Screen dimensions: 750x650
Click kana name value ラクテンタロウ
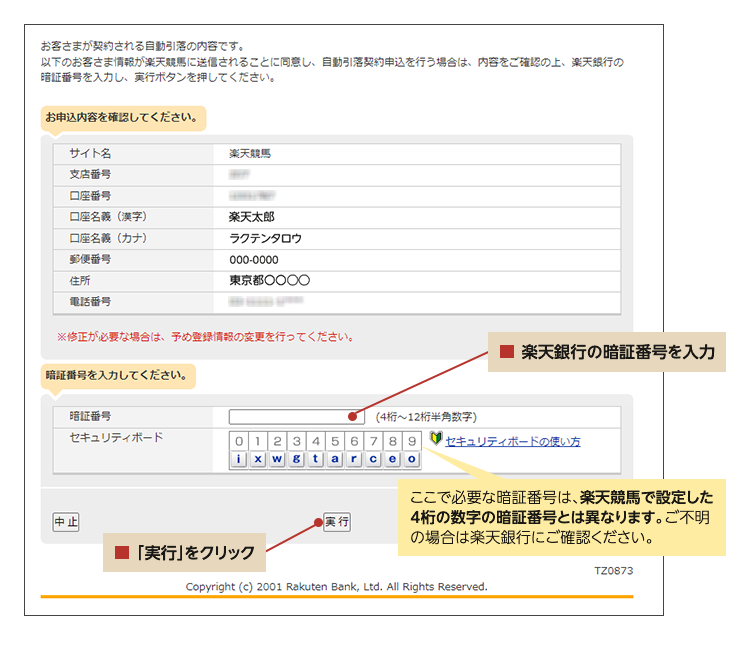[x=265, y=238]
